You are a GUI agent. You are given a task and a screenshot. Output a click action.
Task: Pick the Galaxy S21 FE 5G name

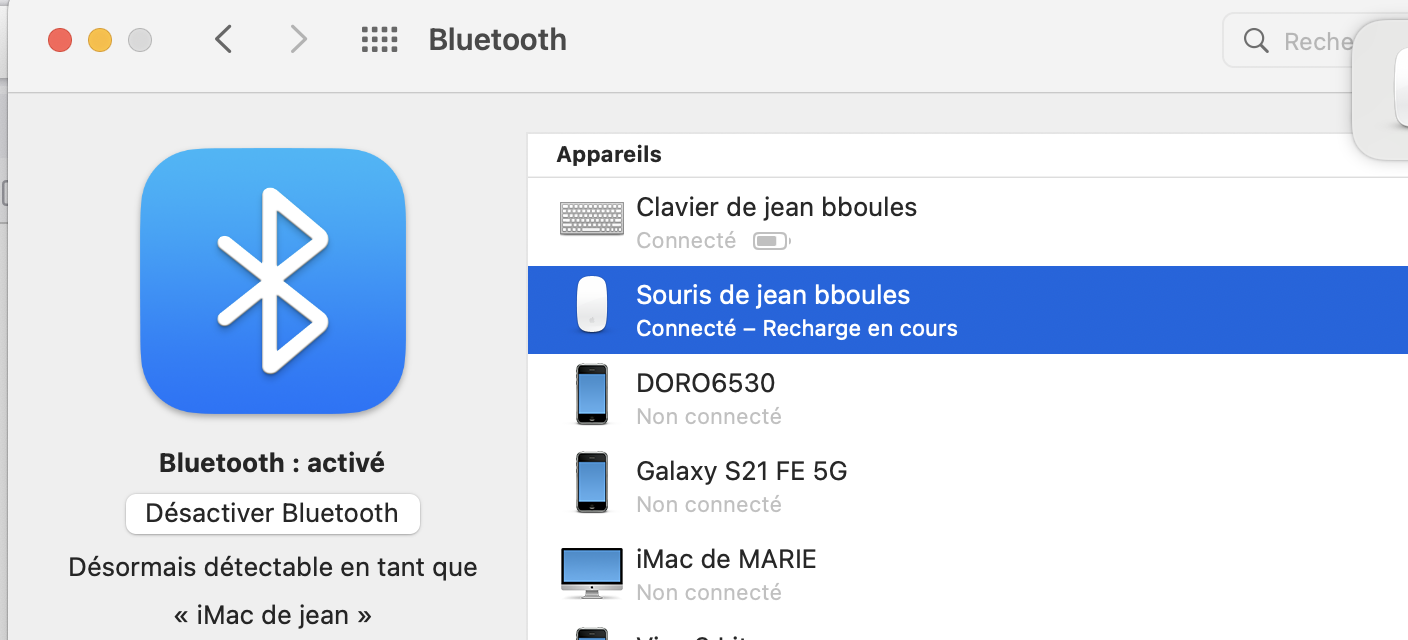pos(741,471)
